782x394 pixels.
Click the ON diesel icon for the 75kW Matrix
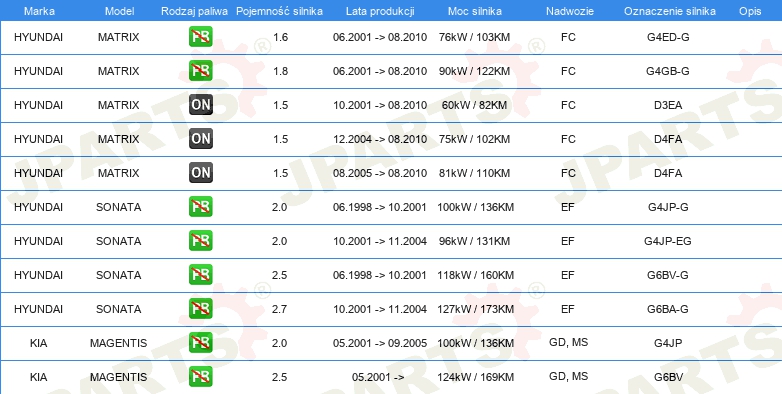pyautogui.click(x=200, y=139)
